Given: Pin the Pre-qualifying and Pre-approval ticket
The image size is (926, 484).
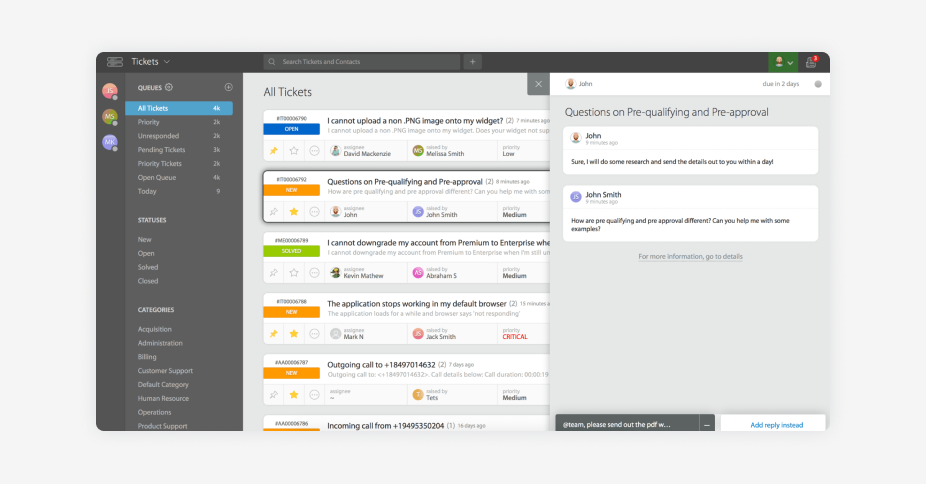Looking at the screenshot, I should (273, 212).
